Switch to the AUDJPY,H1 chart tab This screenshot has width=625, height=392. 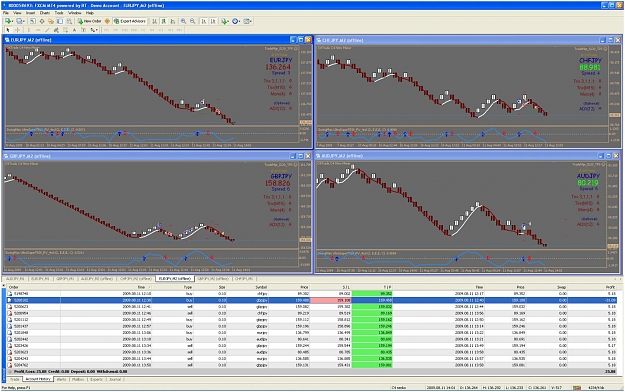pyautogui.click(x=15, y=279)
